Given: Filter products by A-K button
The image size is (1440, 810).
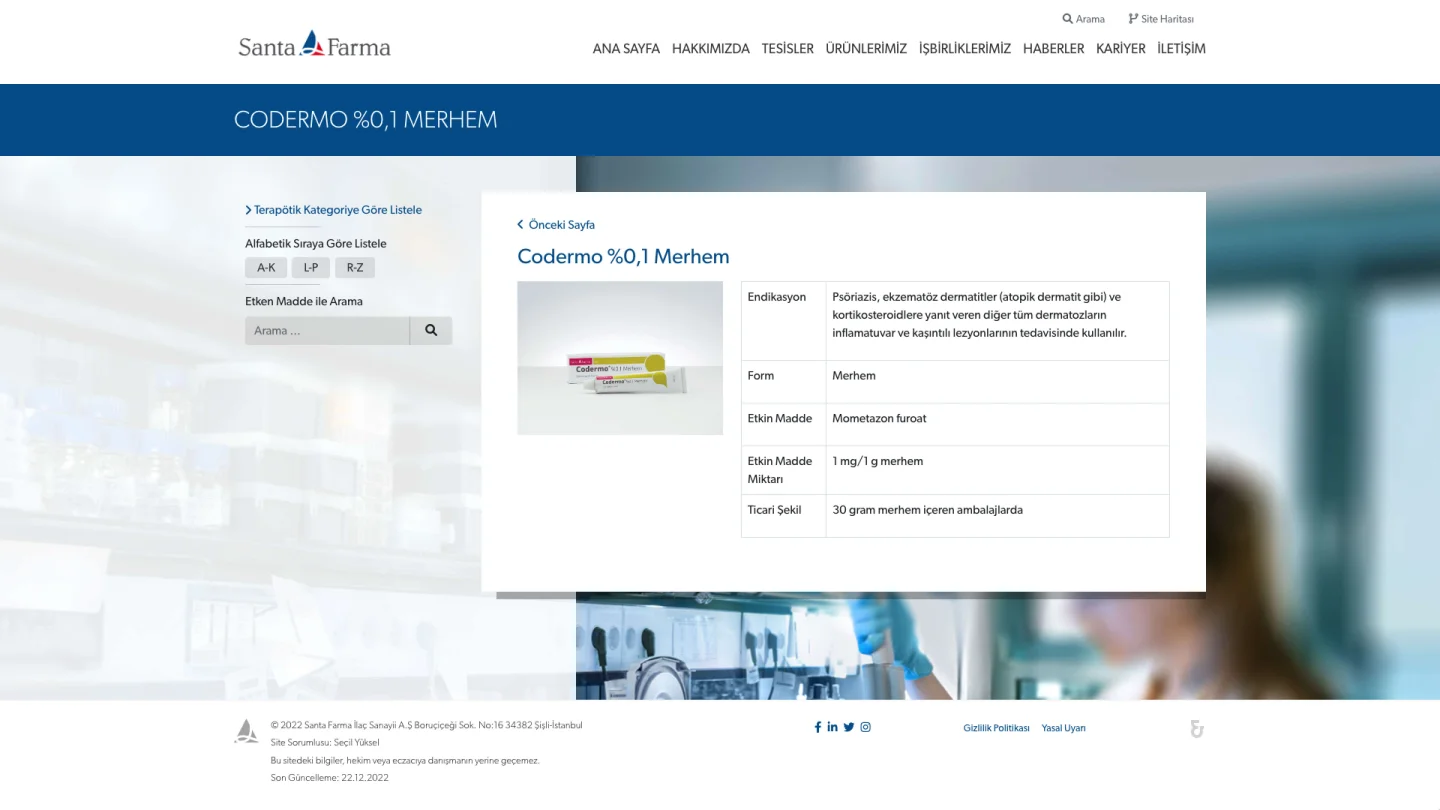Looking at the screenshot, I should point(266,268).
